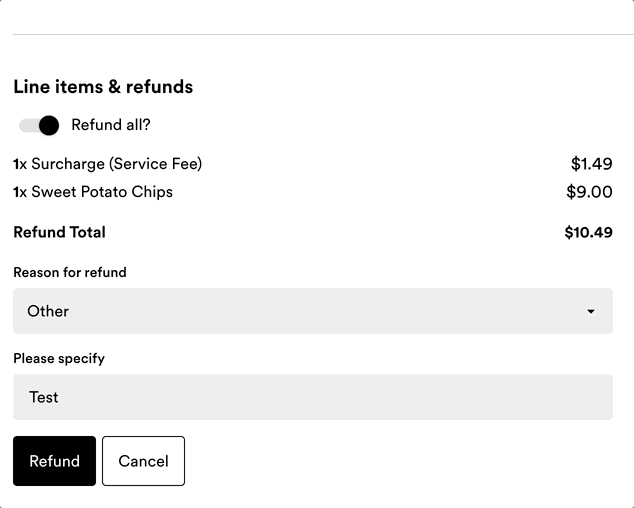The height and width of the screenshot is (508, 634).
Task: Click the black knob of the refund switch
Action: coord(49,125)
